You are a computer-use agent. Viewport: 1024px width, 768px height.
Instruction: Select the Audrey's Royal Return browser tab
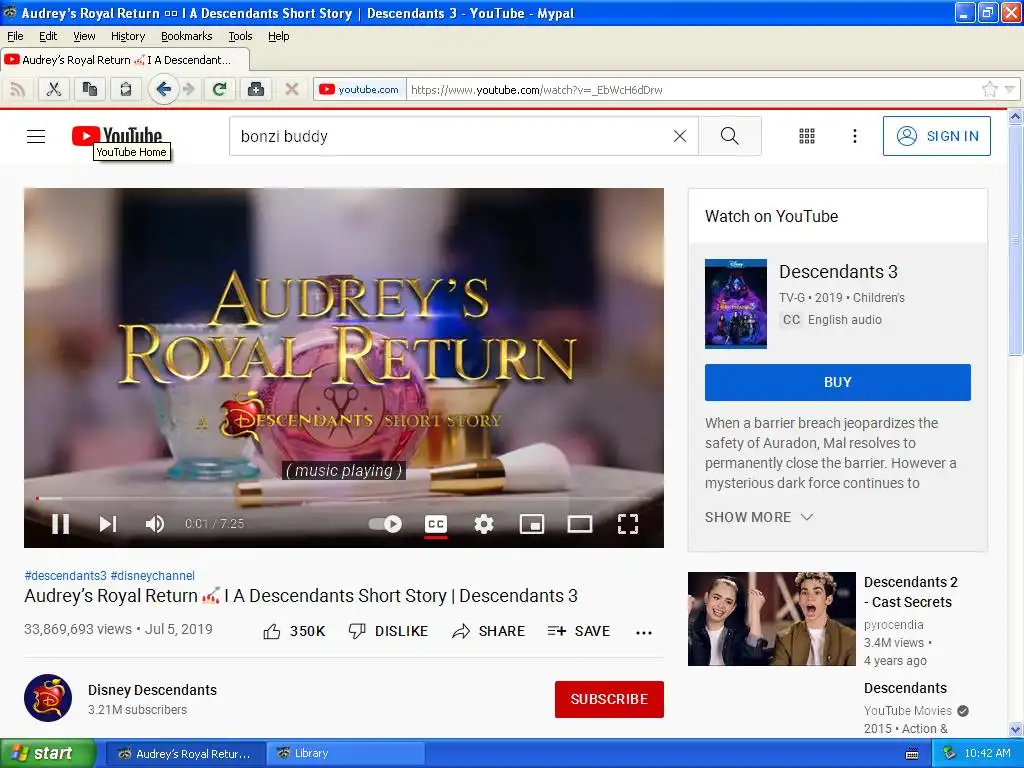coord(125,60)
